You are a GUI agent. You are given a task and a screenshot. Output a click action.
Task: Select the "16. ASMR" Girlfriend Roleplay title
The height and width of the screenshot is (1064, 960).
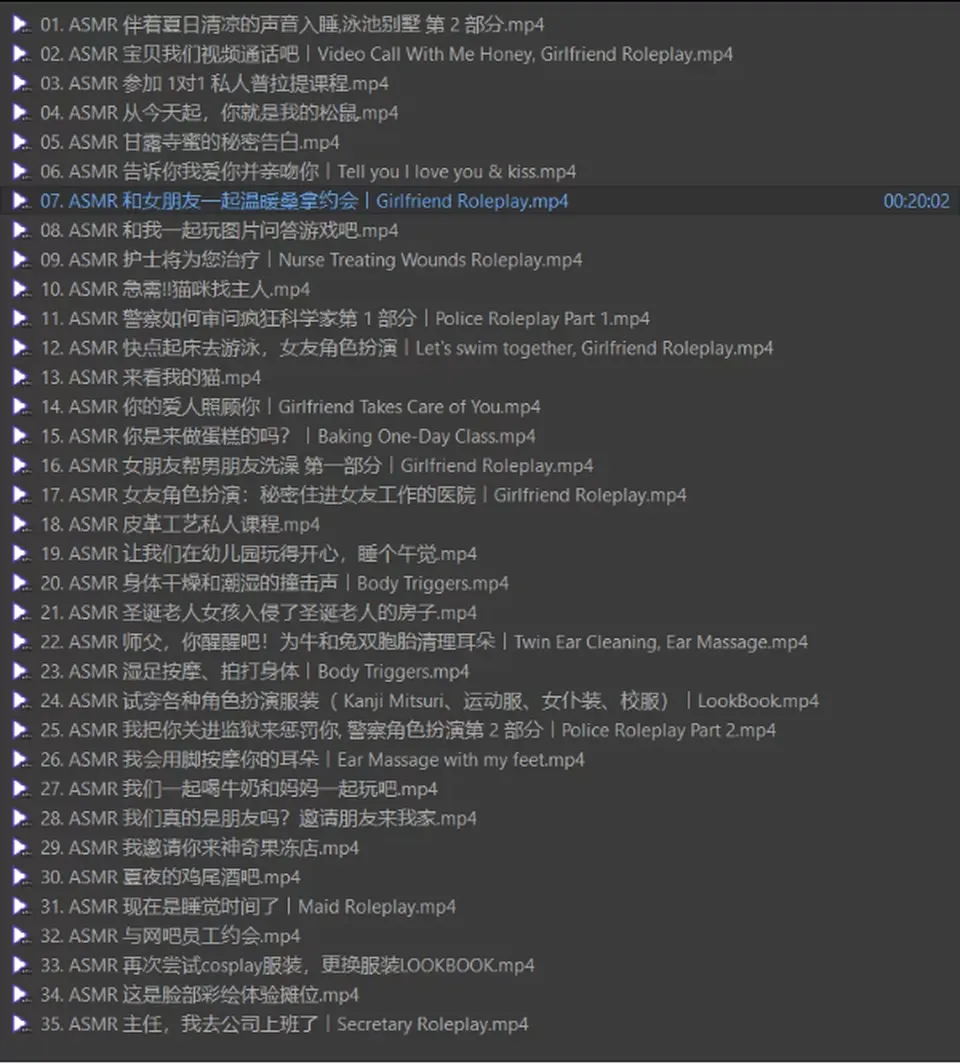pyautogui.click(x=317, y=466)
